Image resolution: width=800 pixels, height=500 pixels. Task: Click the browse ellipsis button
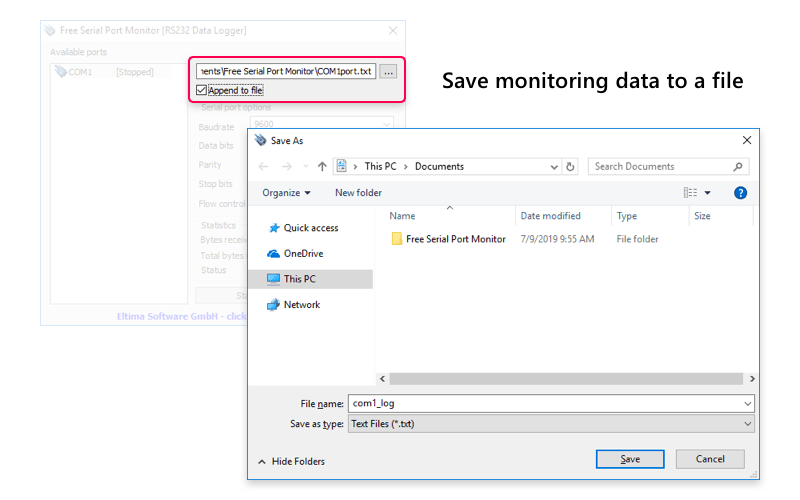[388, 72]
